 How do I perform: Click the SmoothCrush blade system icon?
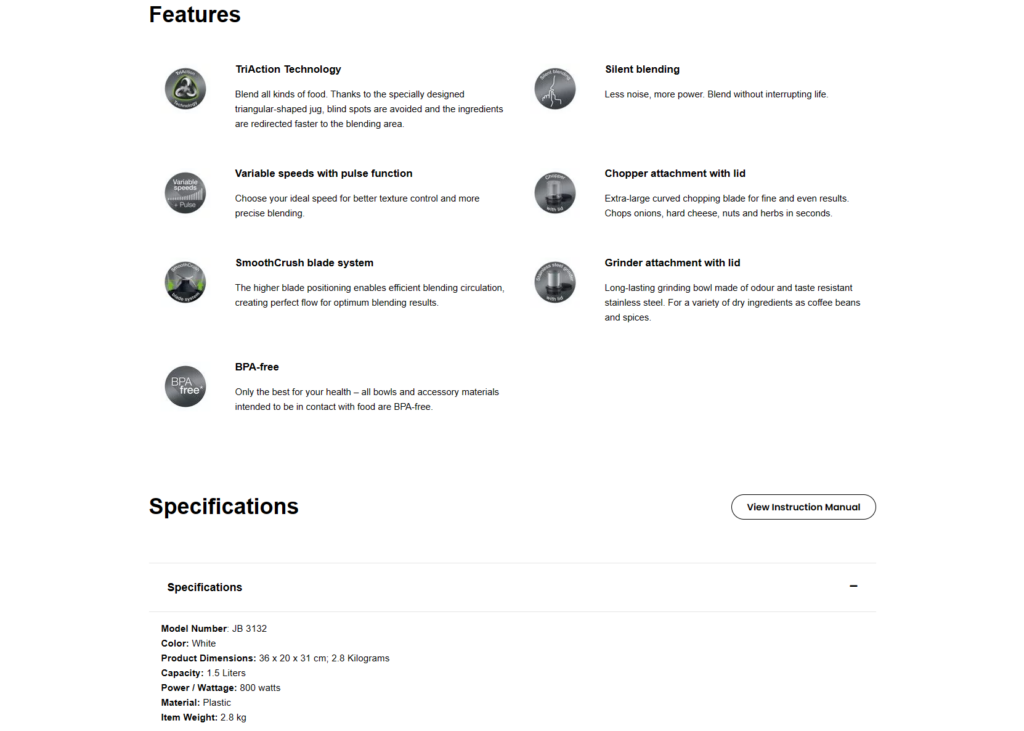tap(185, 282)
